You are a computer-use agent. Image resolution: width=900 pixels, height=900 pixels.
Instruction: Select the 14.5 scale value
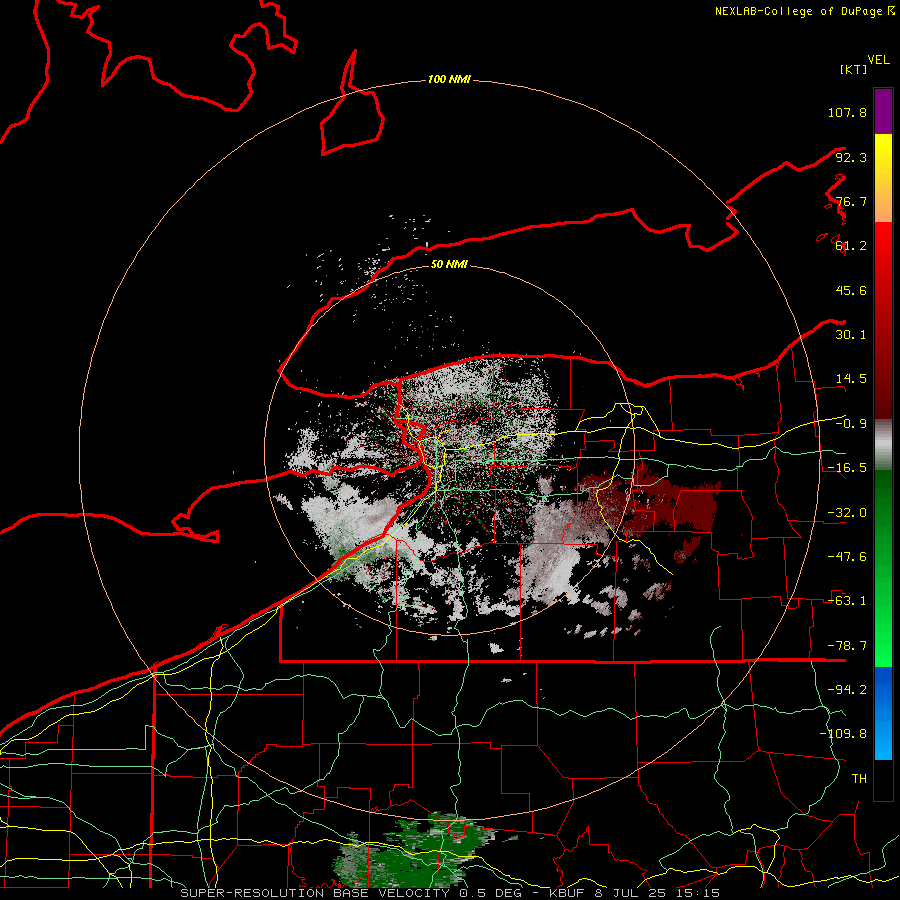851,378
